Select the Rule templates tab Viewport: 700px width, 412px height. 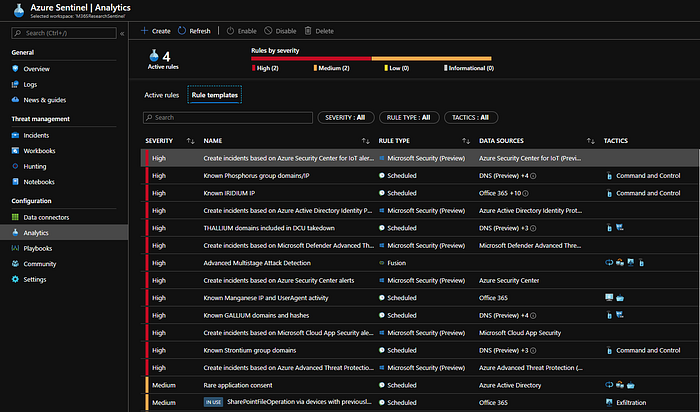[x=215, y=95]
